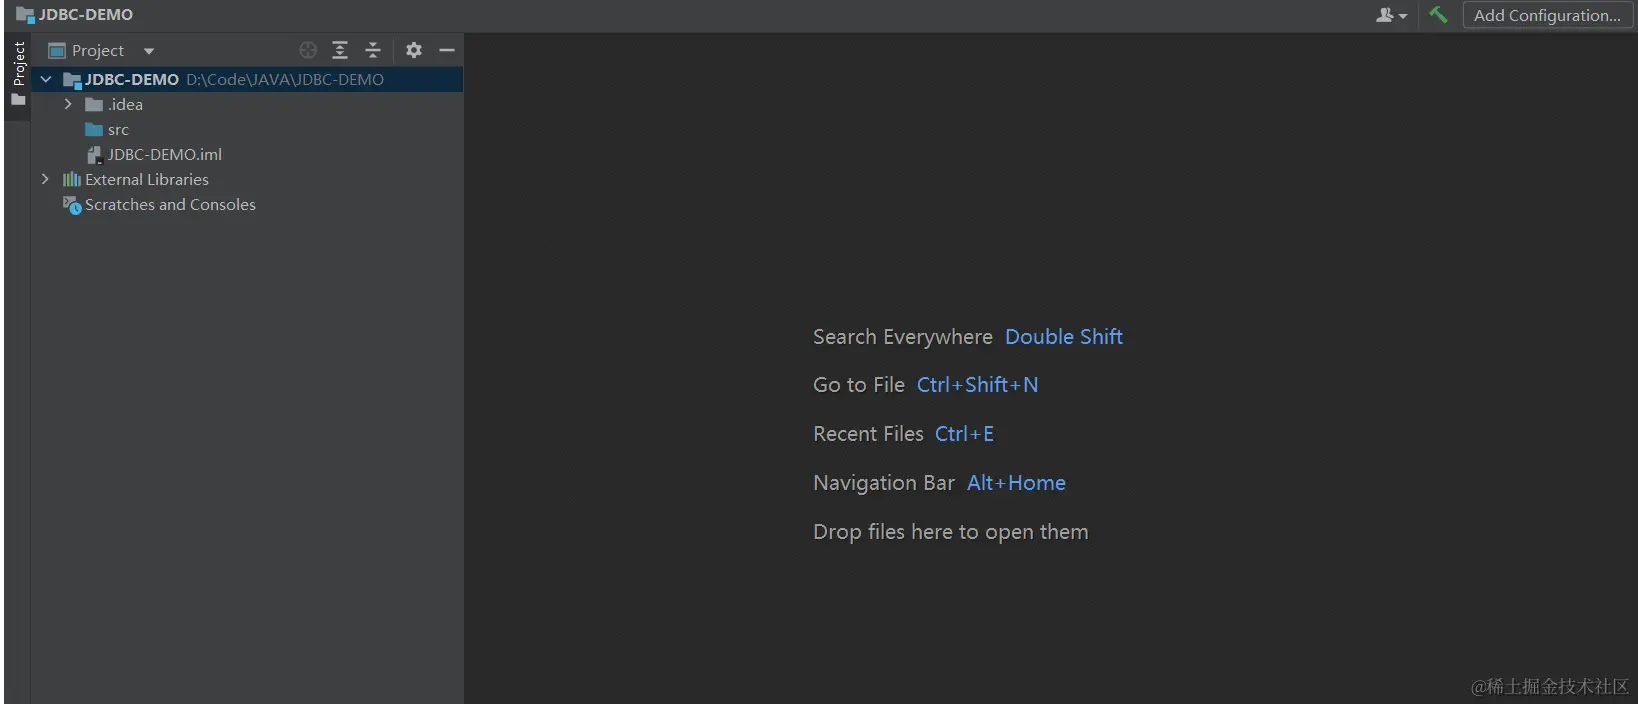This screenshot has height=704, width=1638.
Task: Click the JDBC-DEMO.iml file icon
Action: click(x=95, y=155)
